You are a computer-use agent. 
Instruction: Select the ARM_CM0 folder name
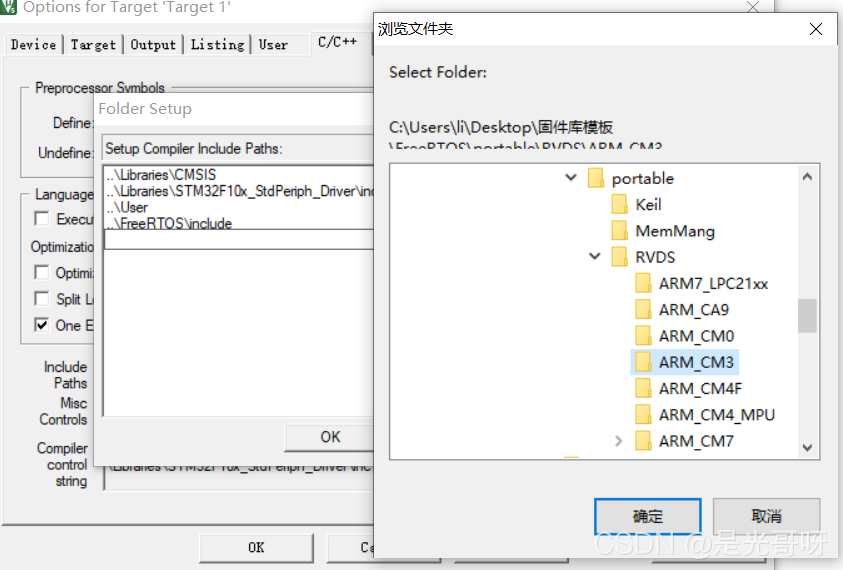click(697, 337)
